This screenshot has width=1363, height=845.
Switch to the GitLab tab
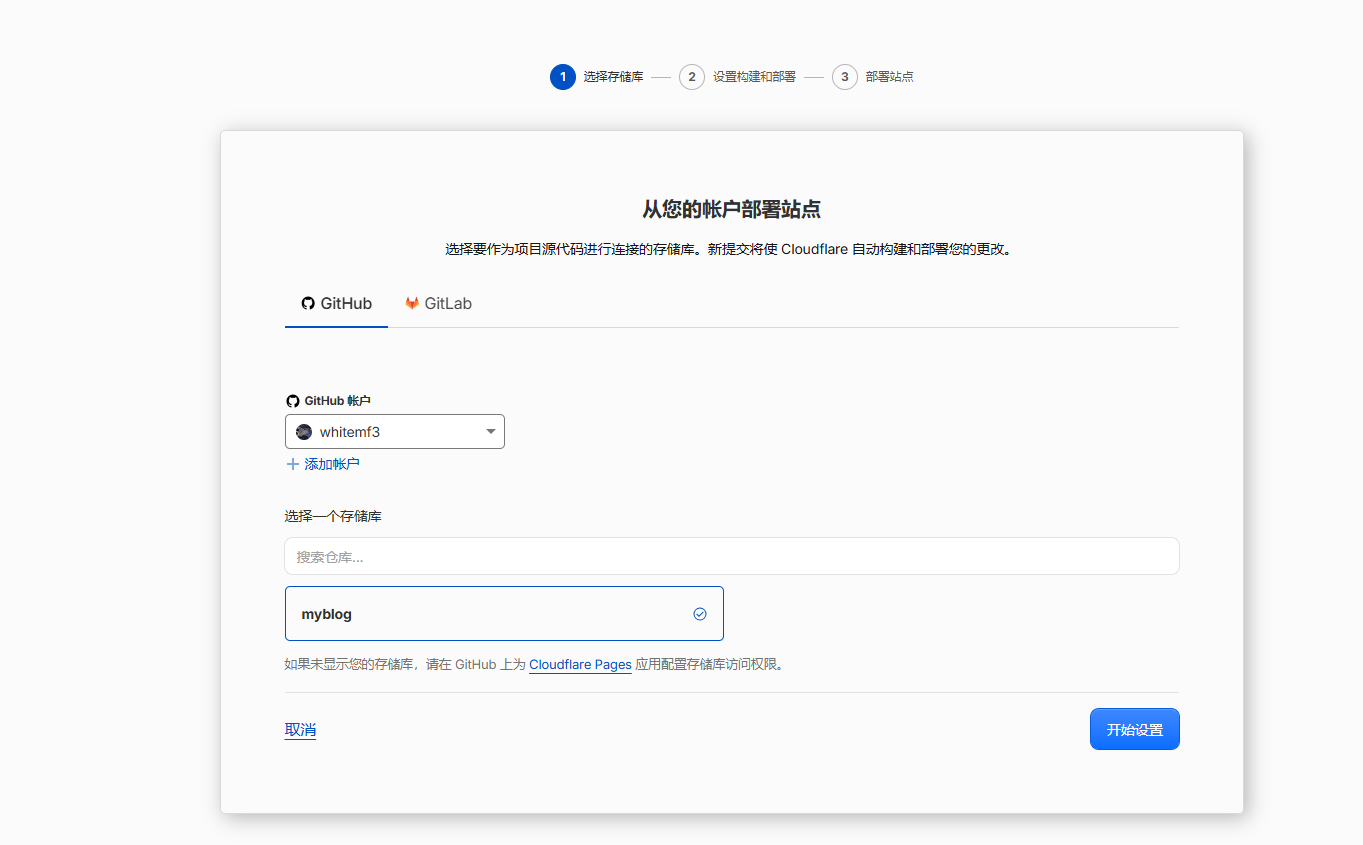pos(438,304)
